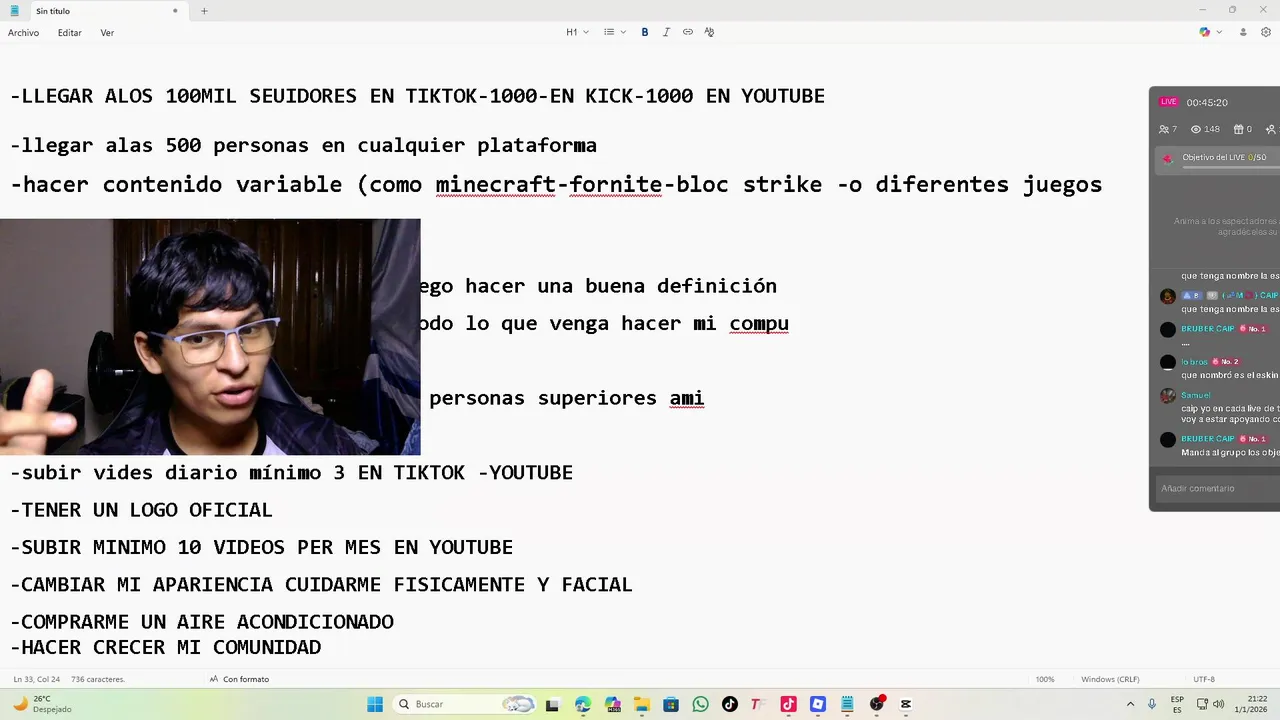Click the misspelled word minecraft in the text
Image resolution: width=1280 pixels, height=720 pixels.
495,185
